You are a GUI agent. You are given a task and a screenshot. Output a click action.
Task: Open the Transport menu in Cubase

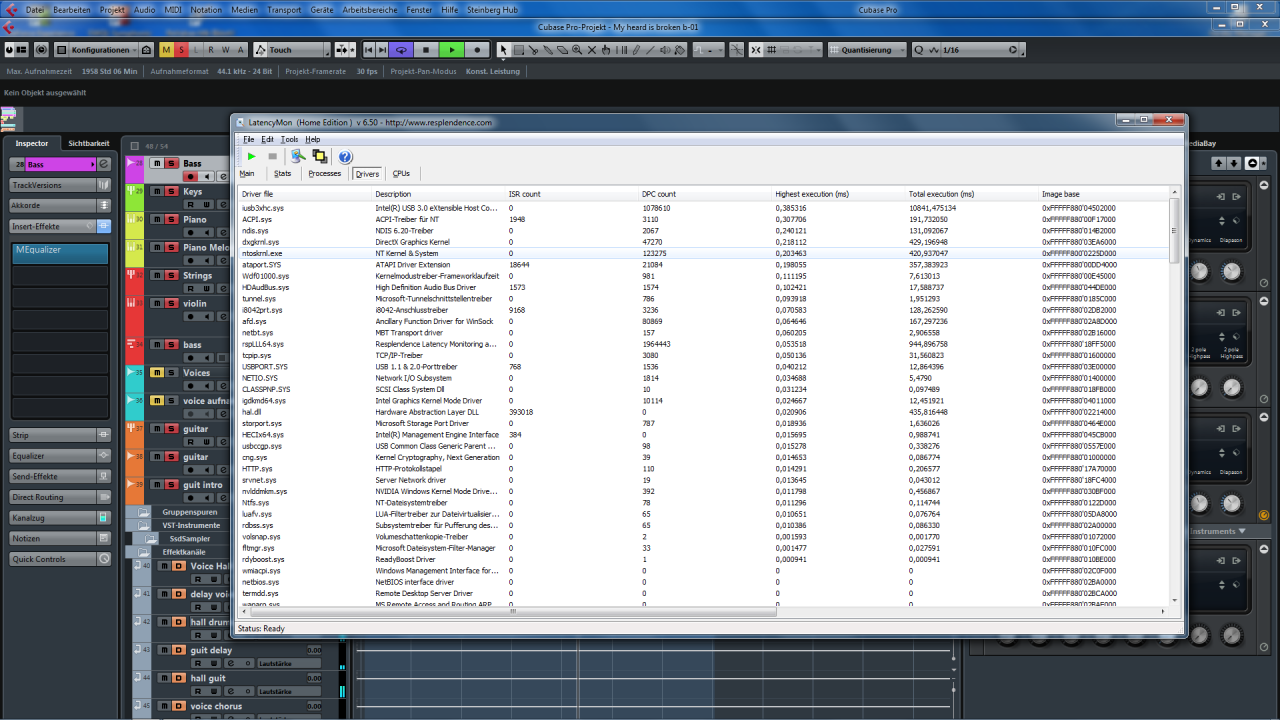pos(284,9)
